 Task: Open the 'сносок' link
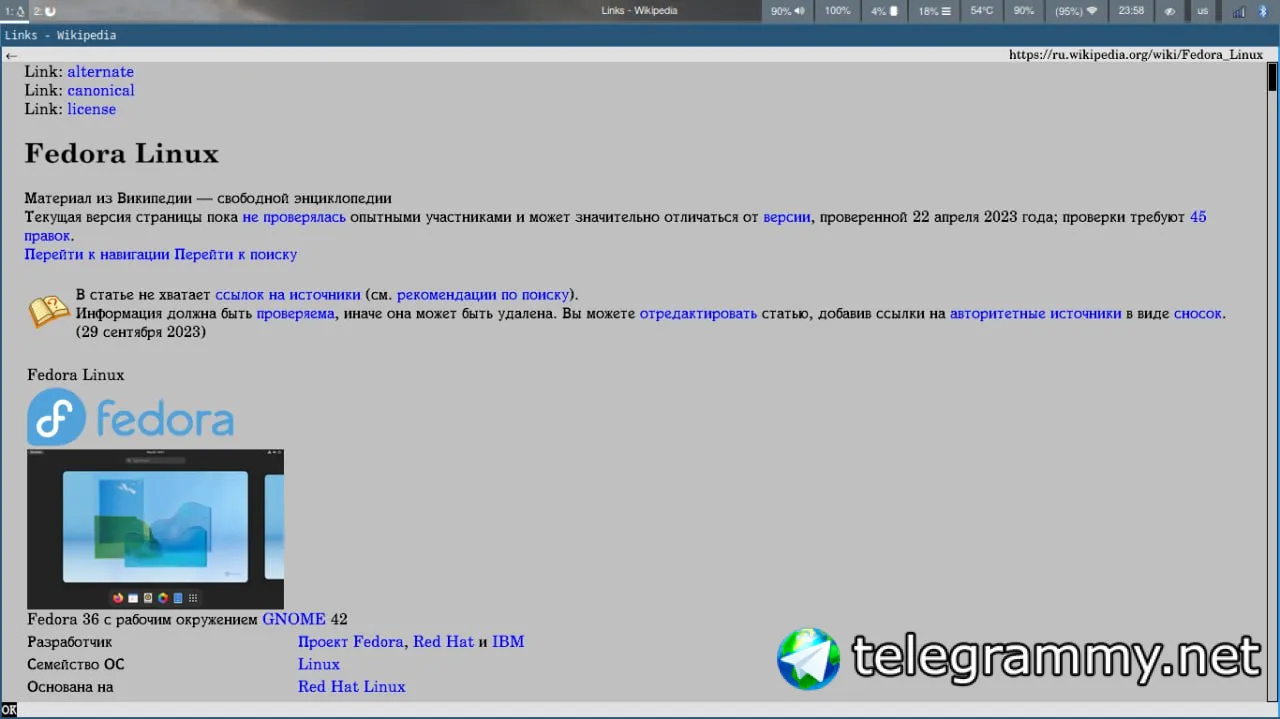tap(1198, 314)
